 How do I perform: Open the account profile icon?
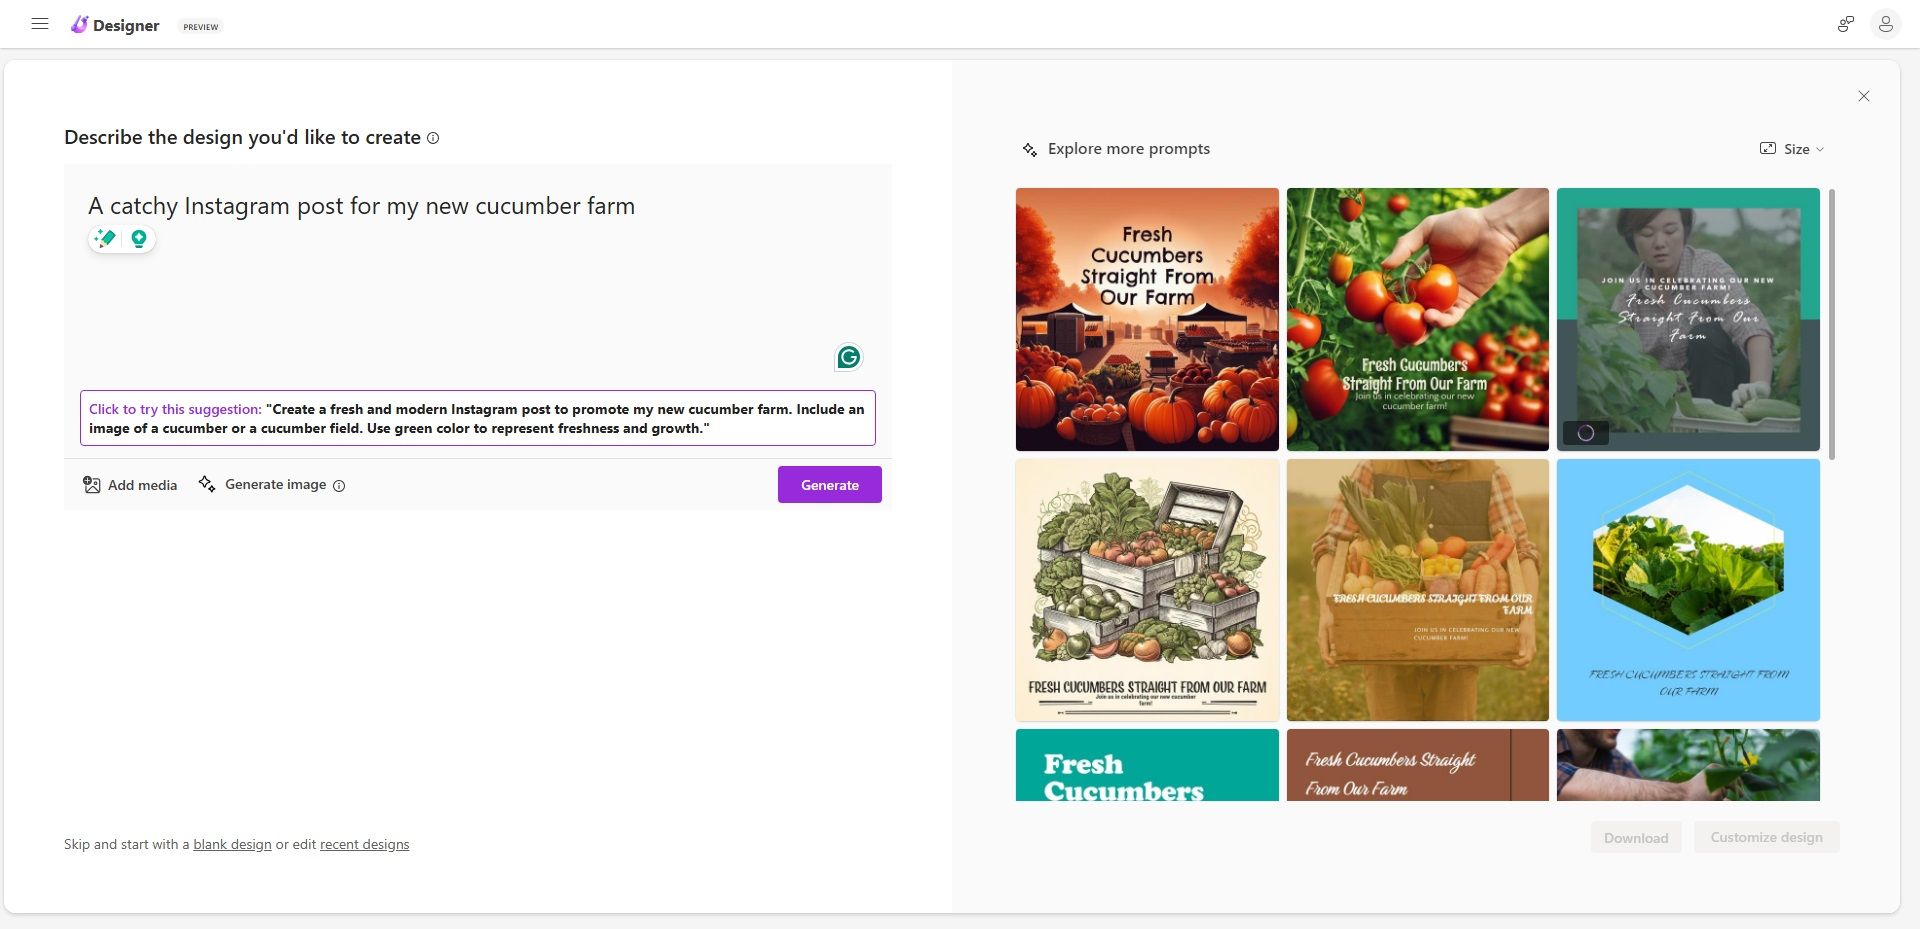pyautogui.click(x=1886, y=24)
